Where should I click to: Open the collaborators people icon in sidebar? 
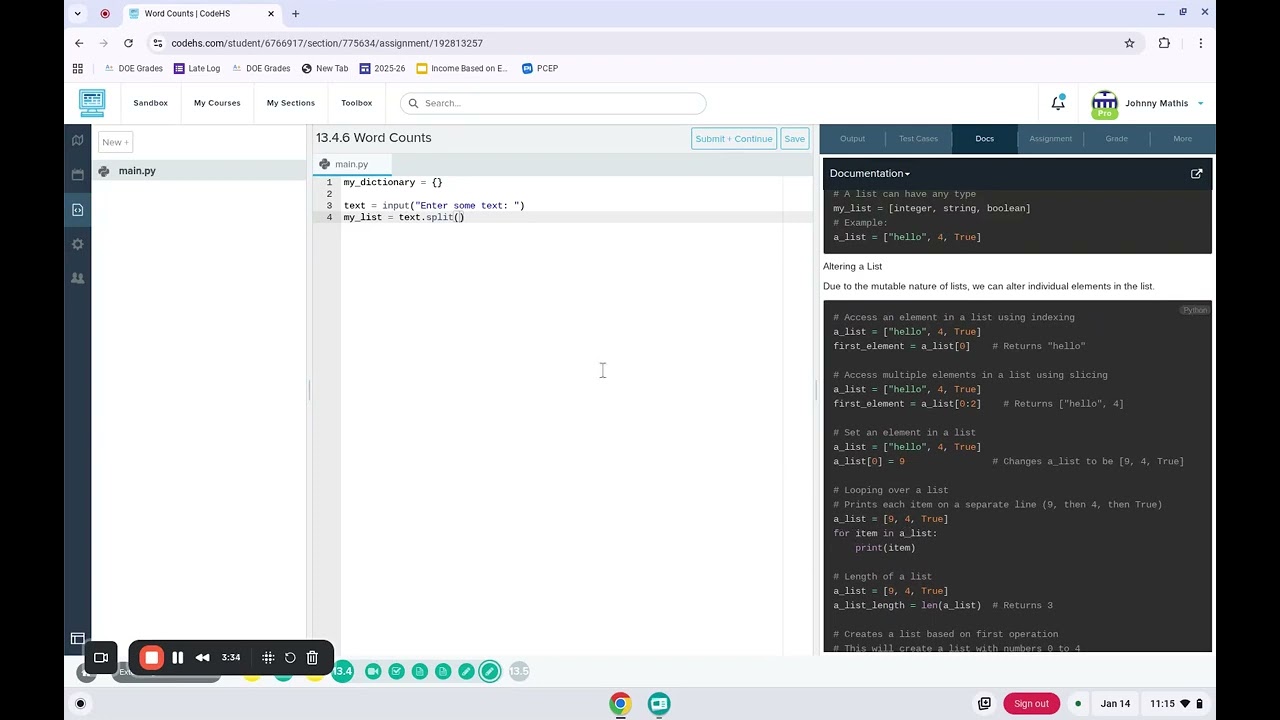point(78,278)
